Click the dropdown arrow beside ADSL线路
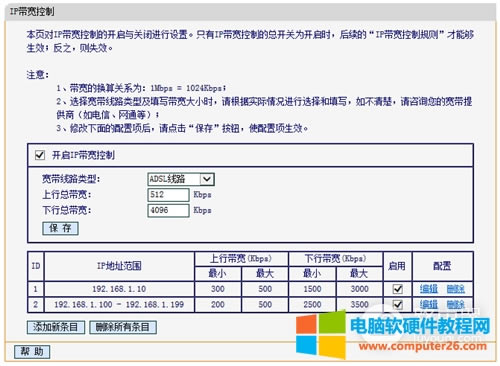The image size is (500, 366). tap(207, 179)
